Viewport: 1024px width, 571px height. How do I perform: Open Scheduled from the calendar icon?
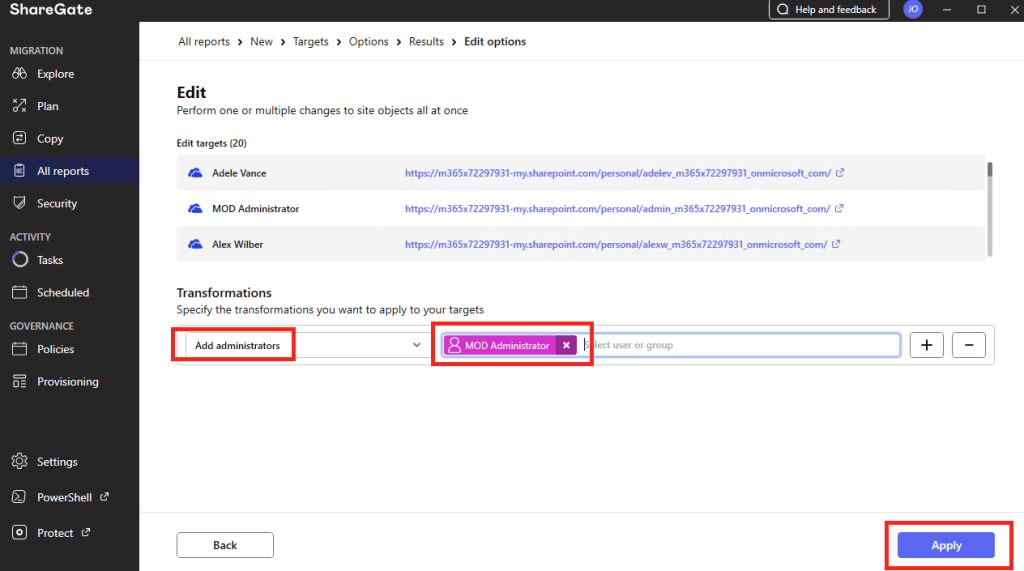[x=20, y=292]
